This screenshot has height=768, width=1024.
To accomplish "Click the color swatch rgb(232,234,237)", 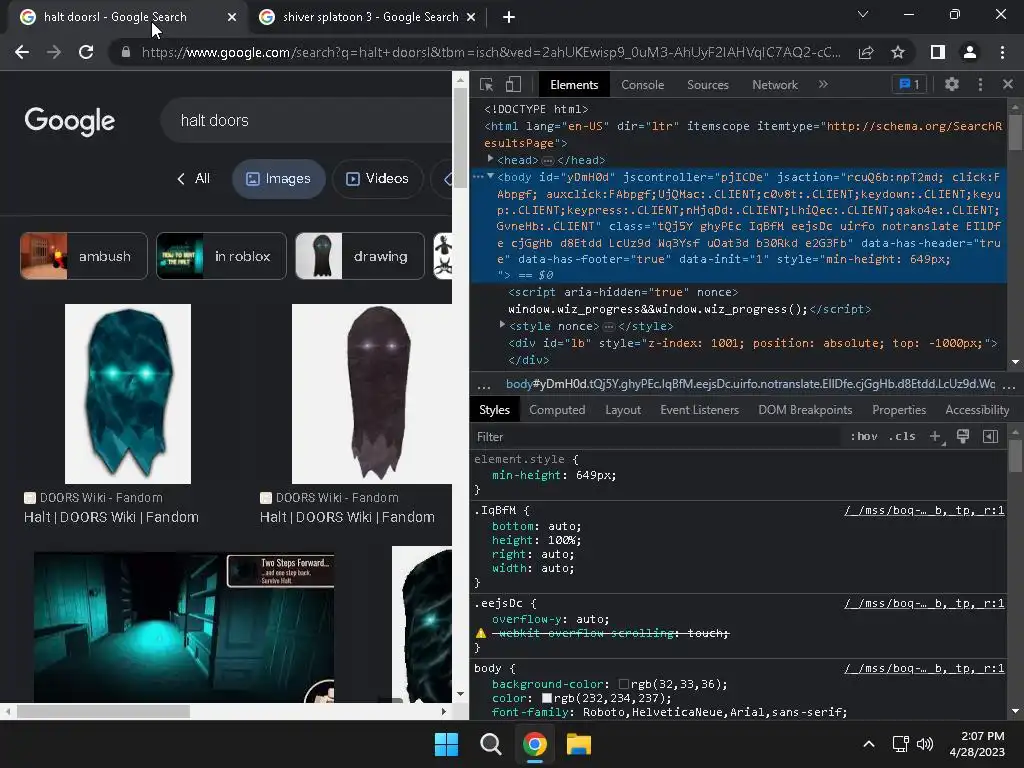I will pos(547,698).
